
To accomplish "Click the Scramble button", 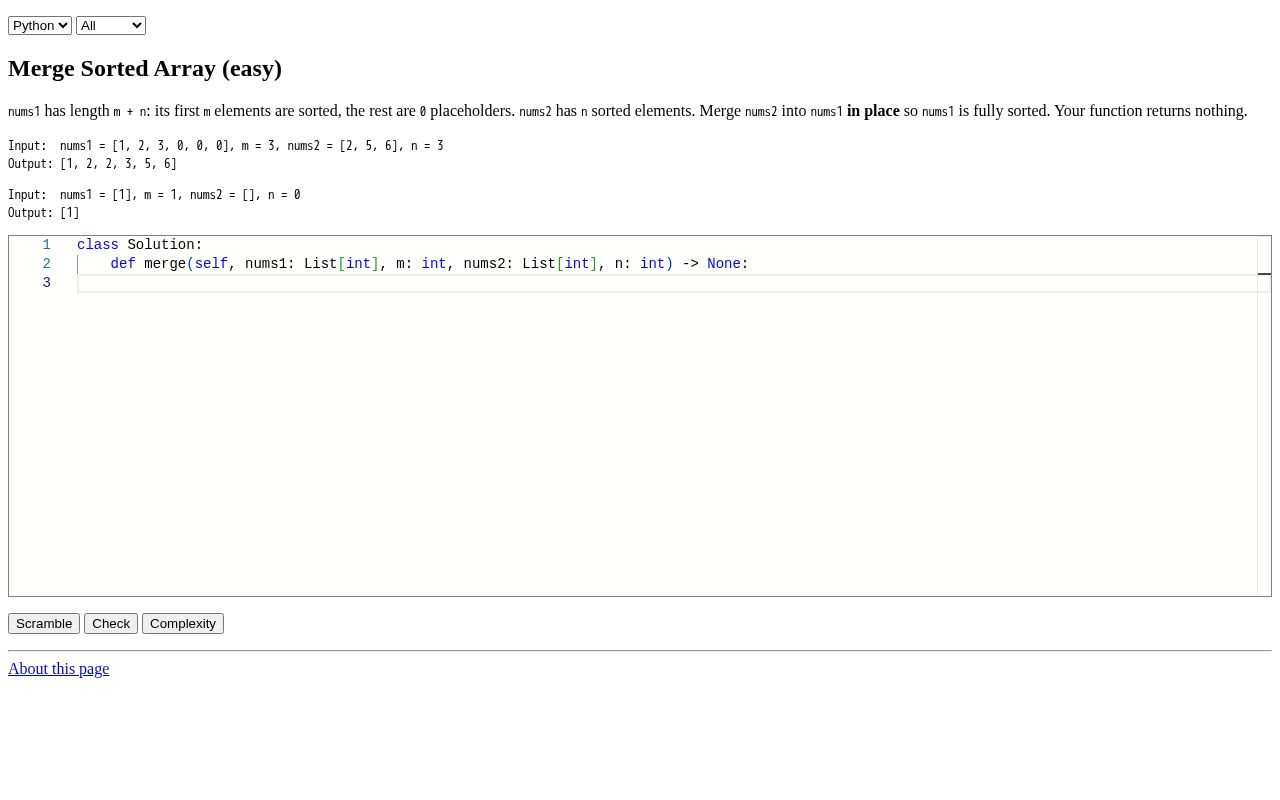I will tap(44, 623).
